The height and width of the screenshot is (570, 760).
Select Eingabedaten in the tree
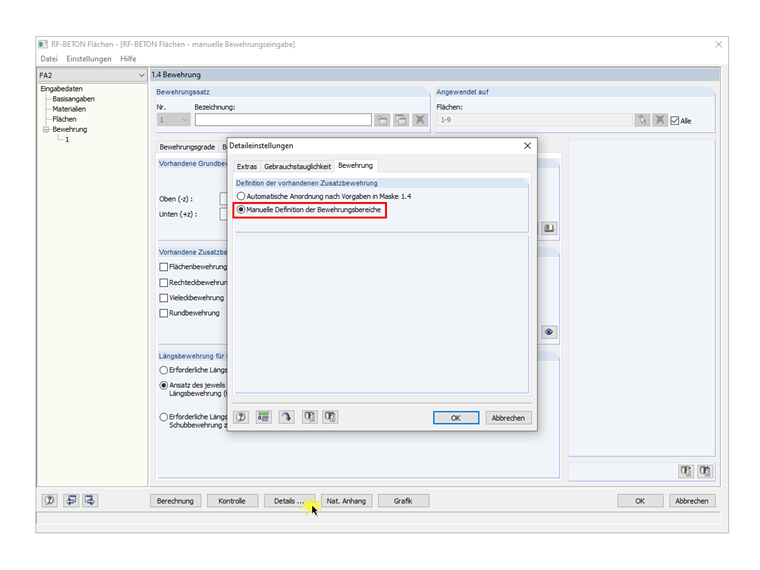click(x=62, y=89)
